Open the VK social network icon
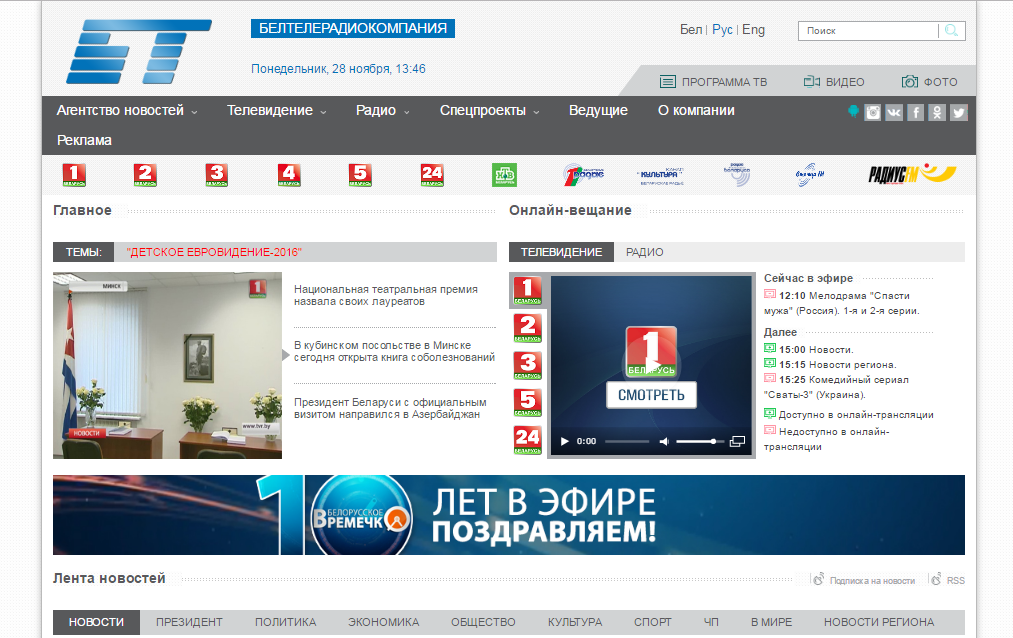The image size is (1013, 638). point(894,112)
